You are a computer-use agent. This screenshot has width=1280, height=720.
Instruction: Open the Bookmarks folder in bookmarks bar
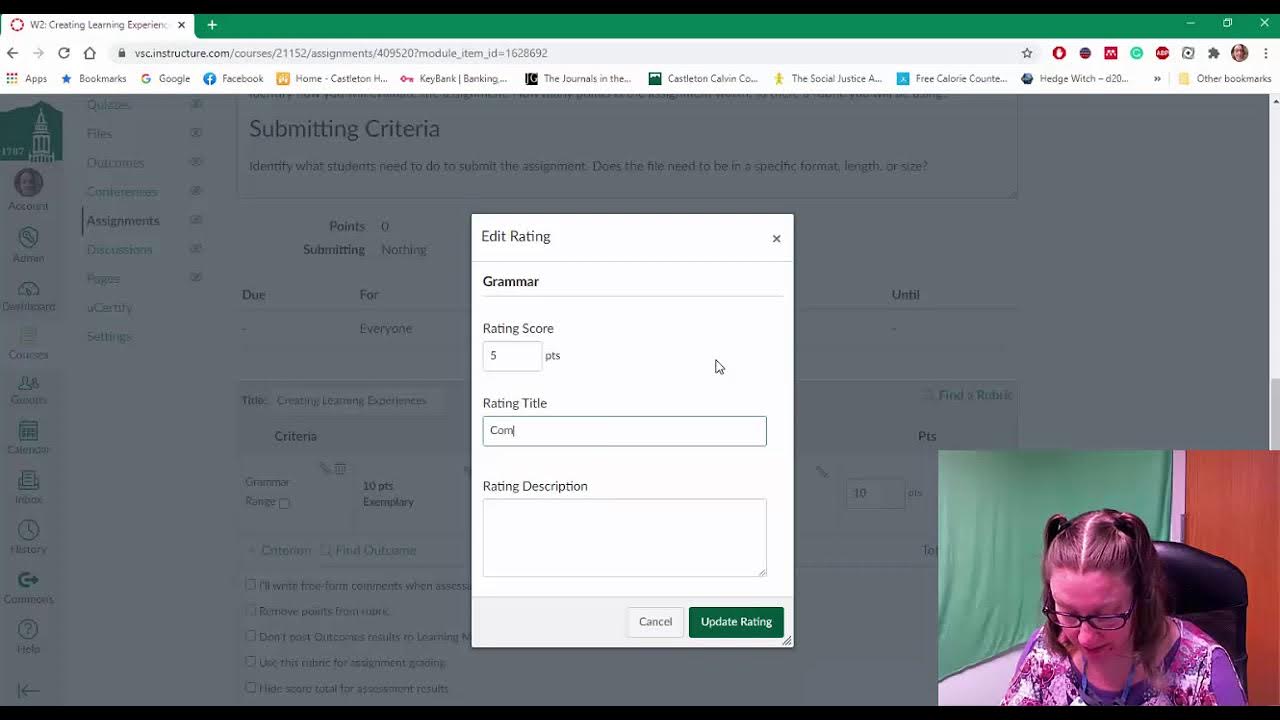[x=94, y=78]
